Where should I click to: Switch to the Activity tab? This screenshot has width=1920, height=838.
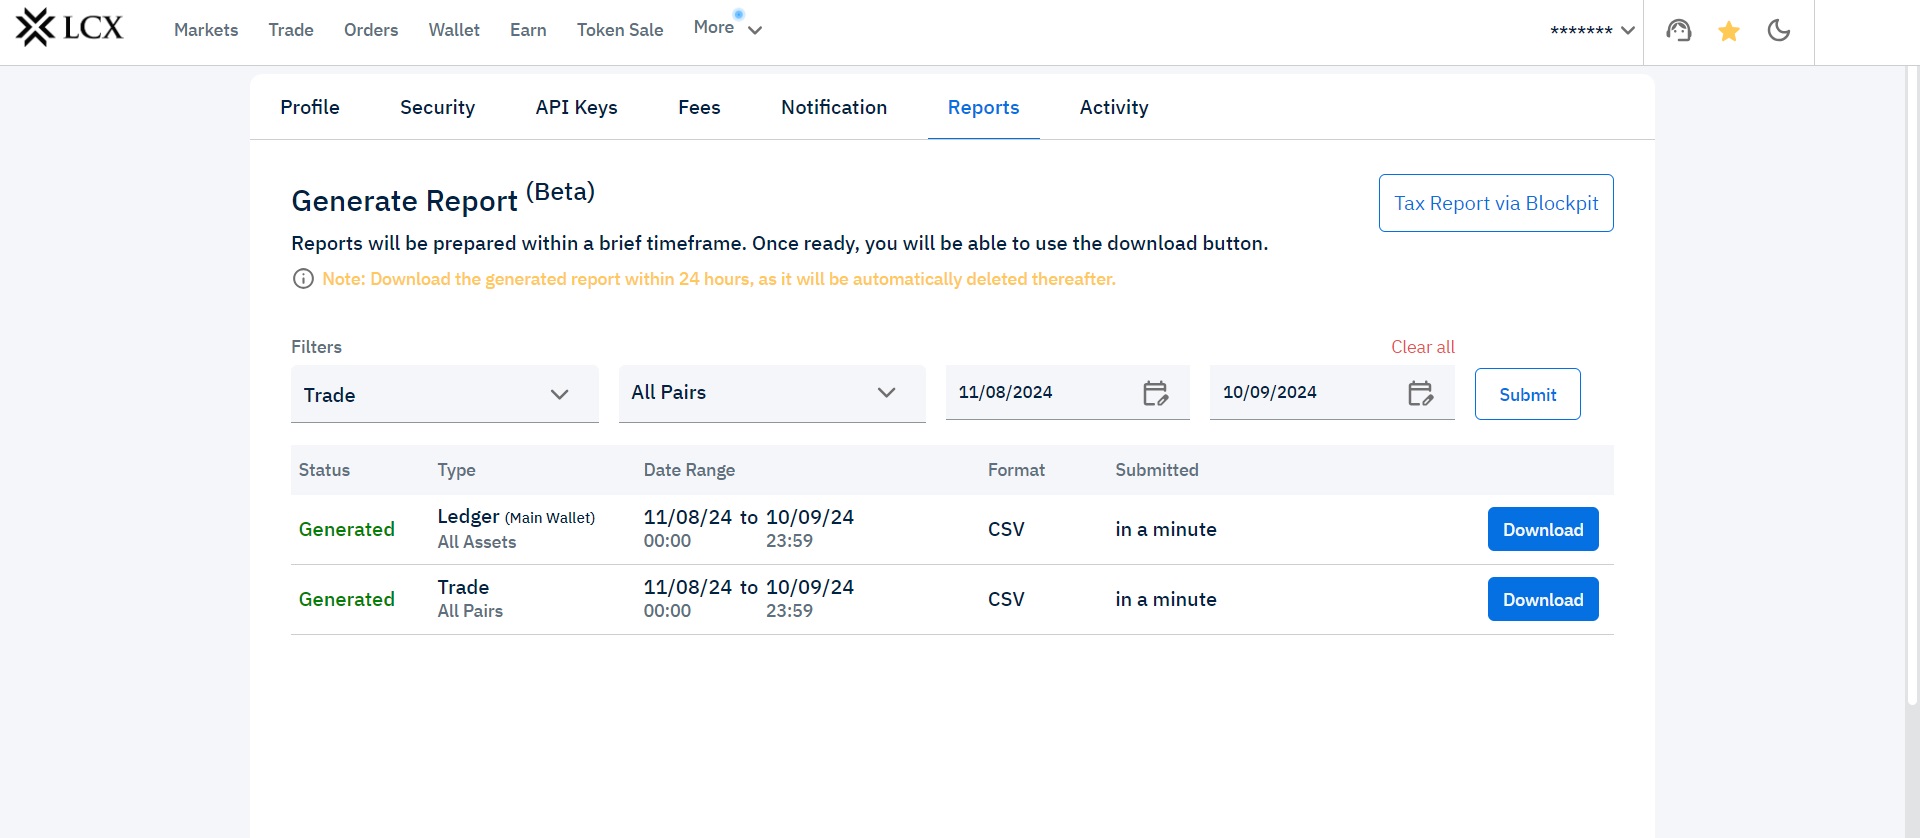tap(1113, 107)
